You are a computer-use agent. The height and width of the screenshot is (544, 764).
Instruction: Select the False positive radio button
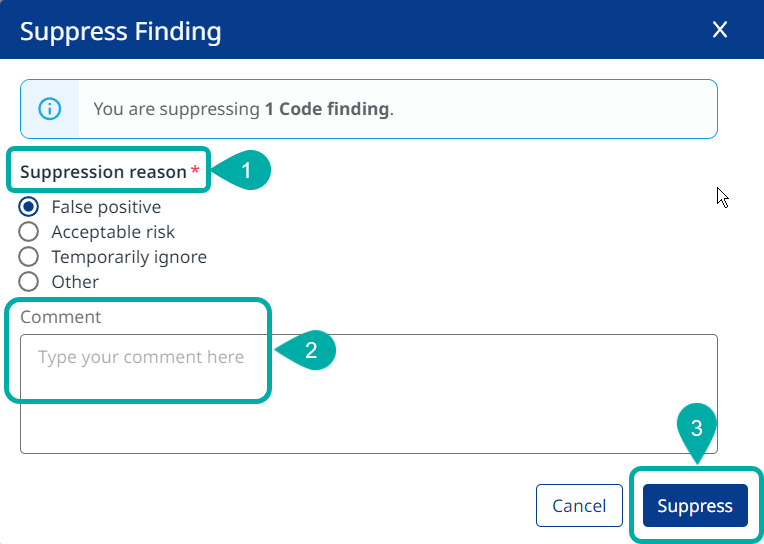pyautogui.click(x=29, y=207)
